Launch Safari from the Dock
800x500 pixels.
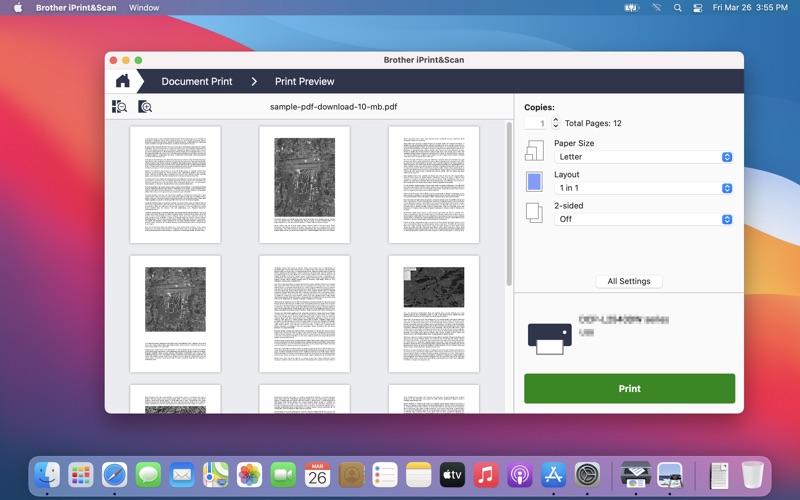115,475
